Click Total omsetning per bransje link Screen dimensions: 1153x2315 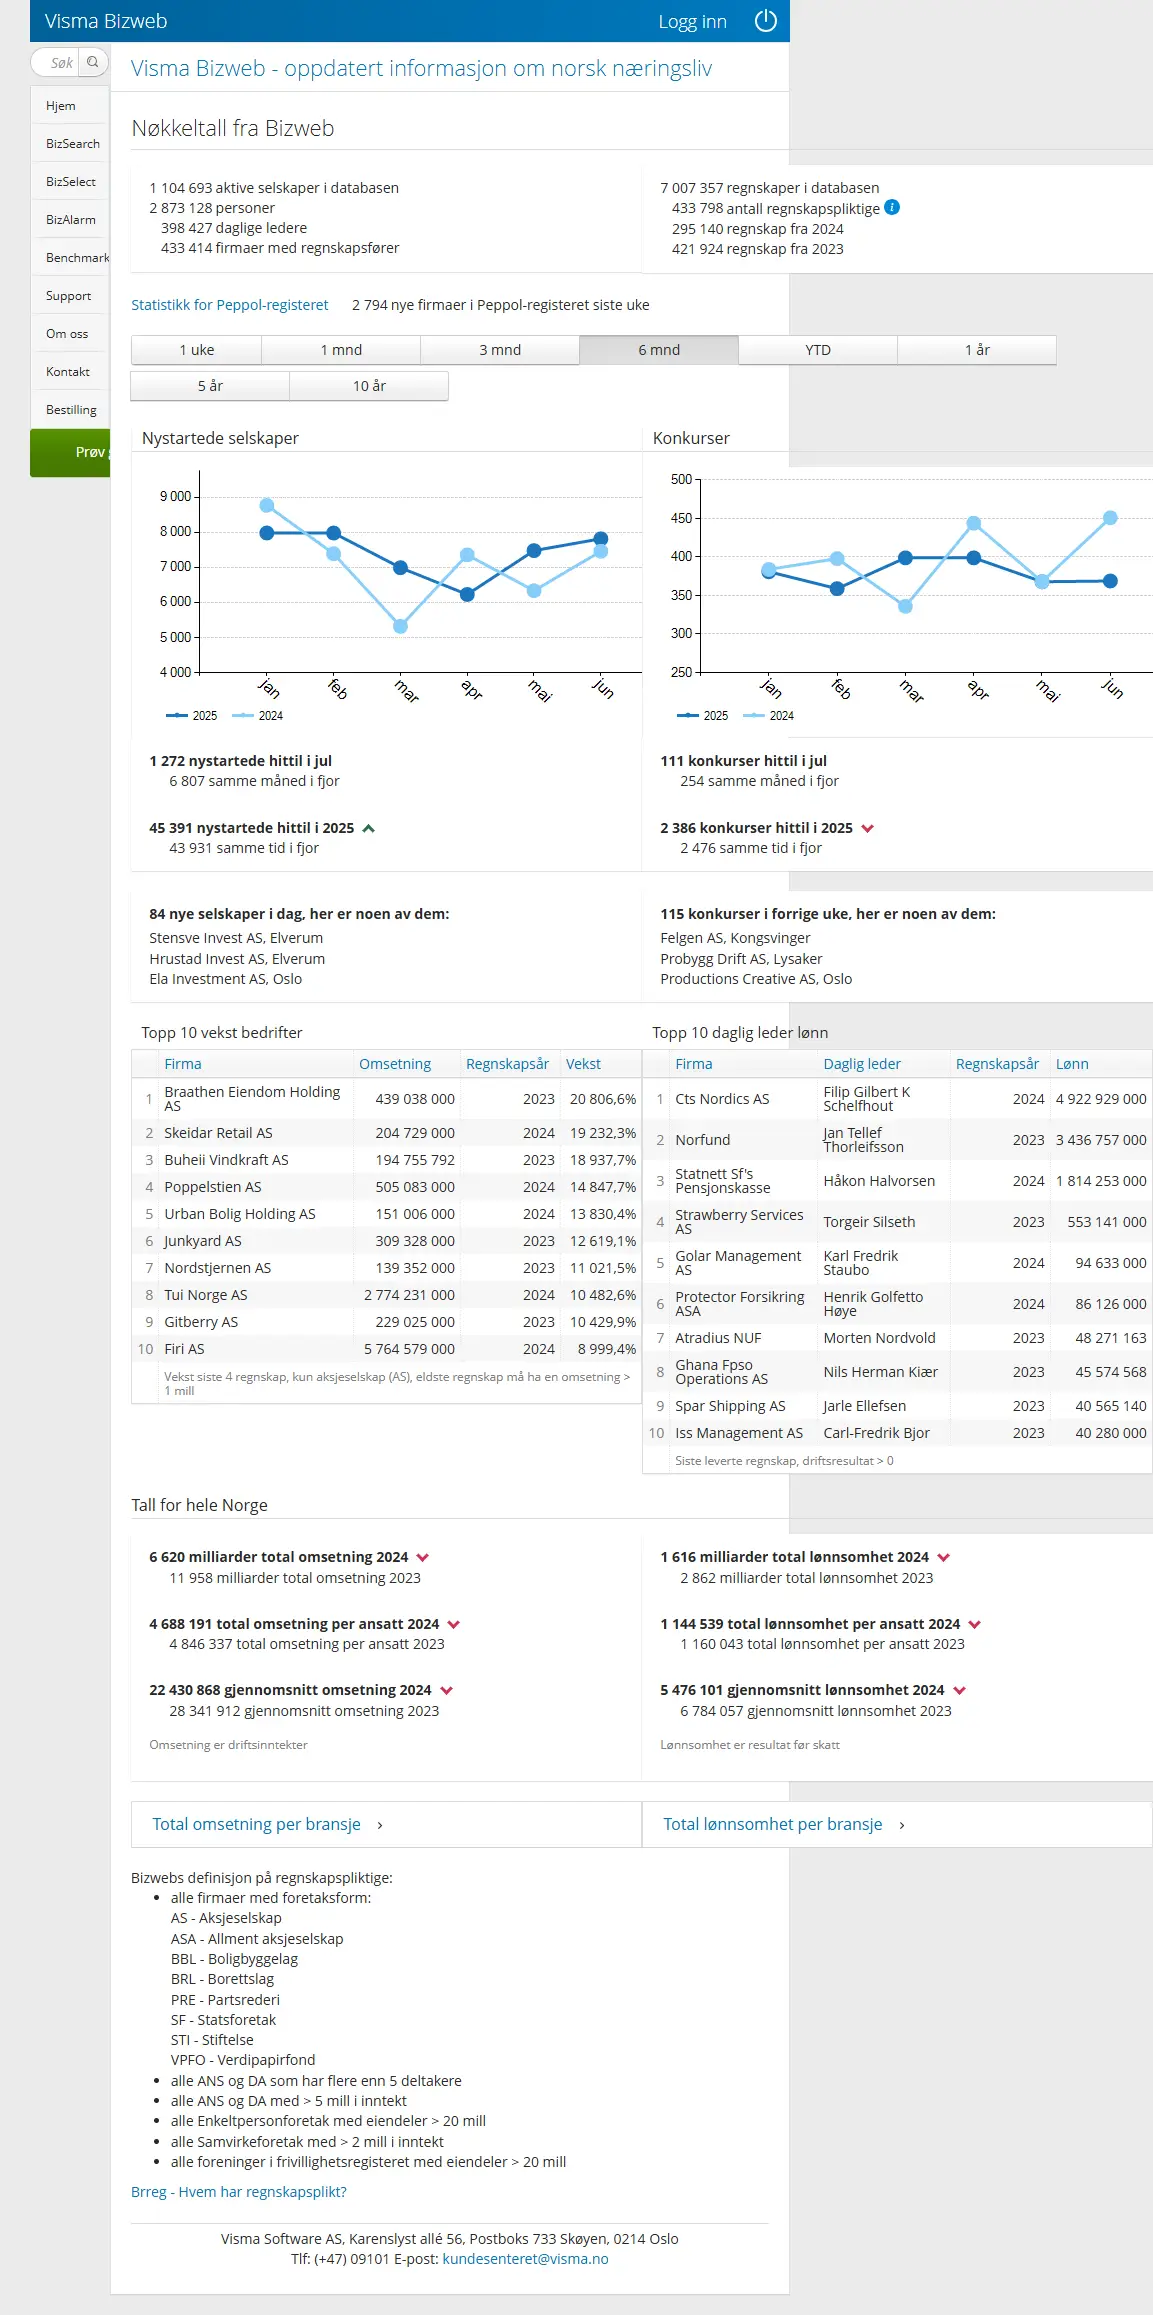coord(256,1824)
